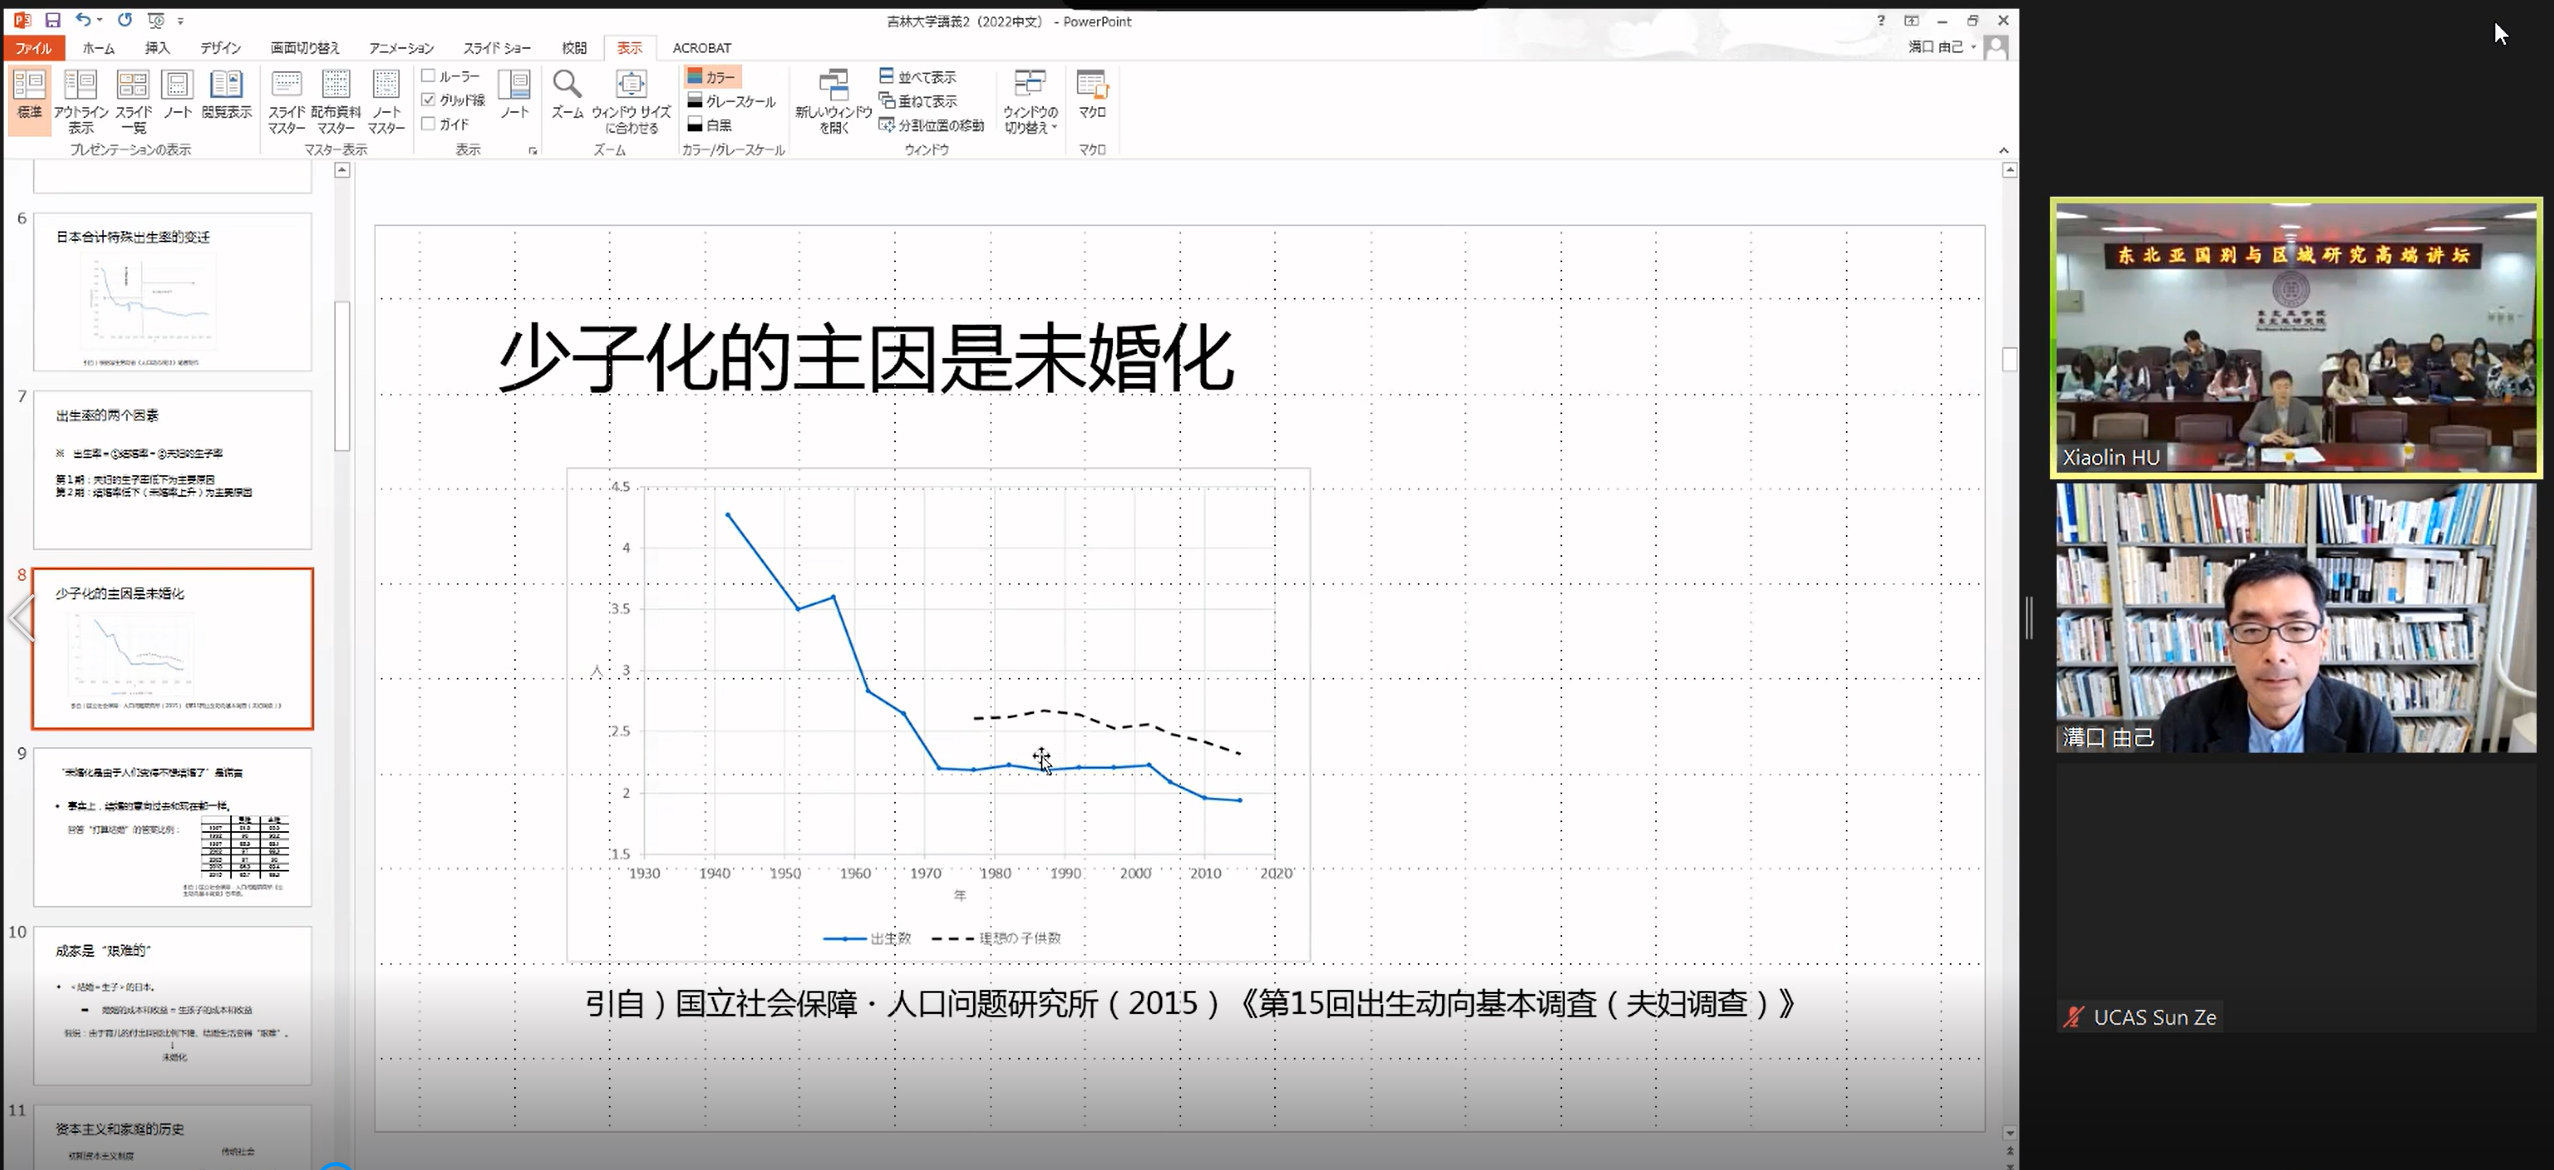Image resolution: width=2554 pixels, height=1170 pixels.
Task: Select the Grayscale (グレースケール) color mode
Action: [x=731, y=101]
